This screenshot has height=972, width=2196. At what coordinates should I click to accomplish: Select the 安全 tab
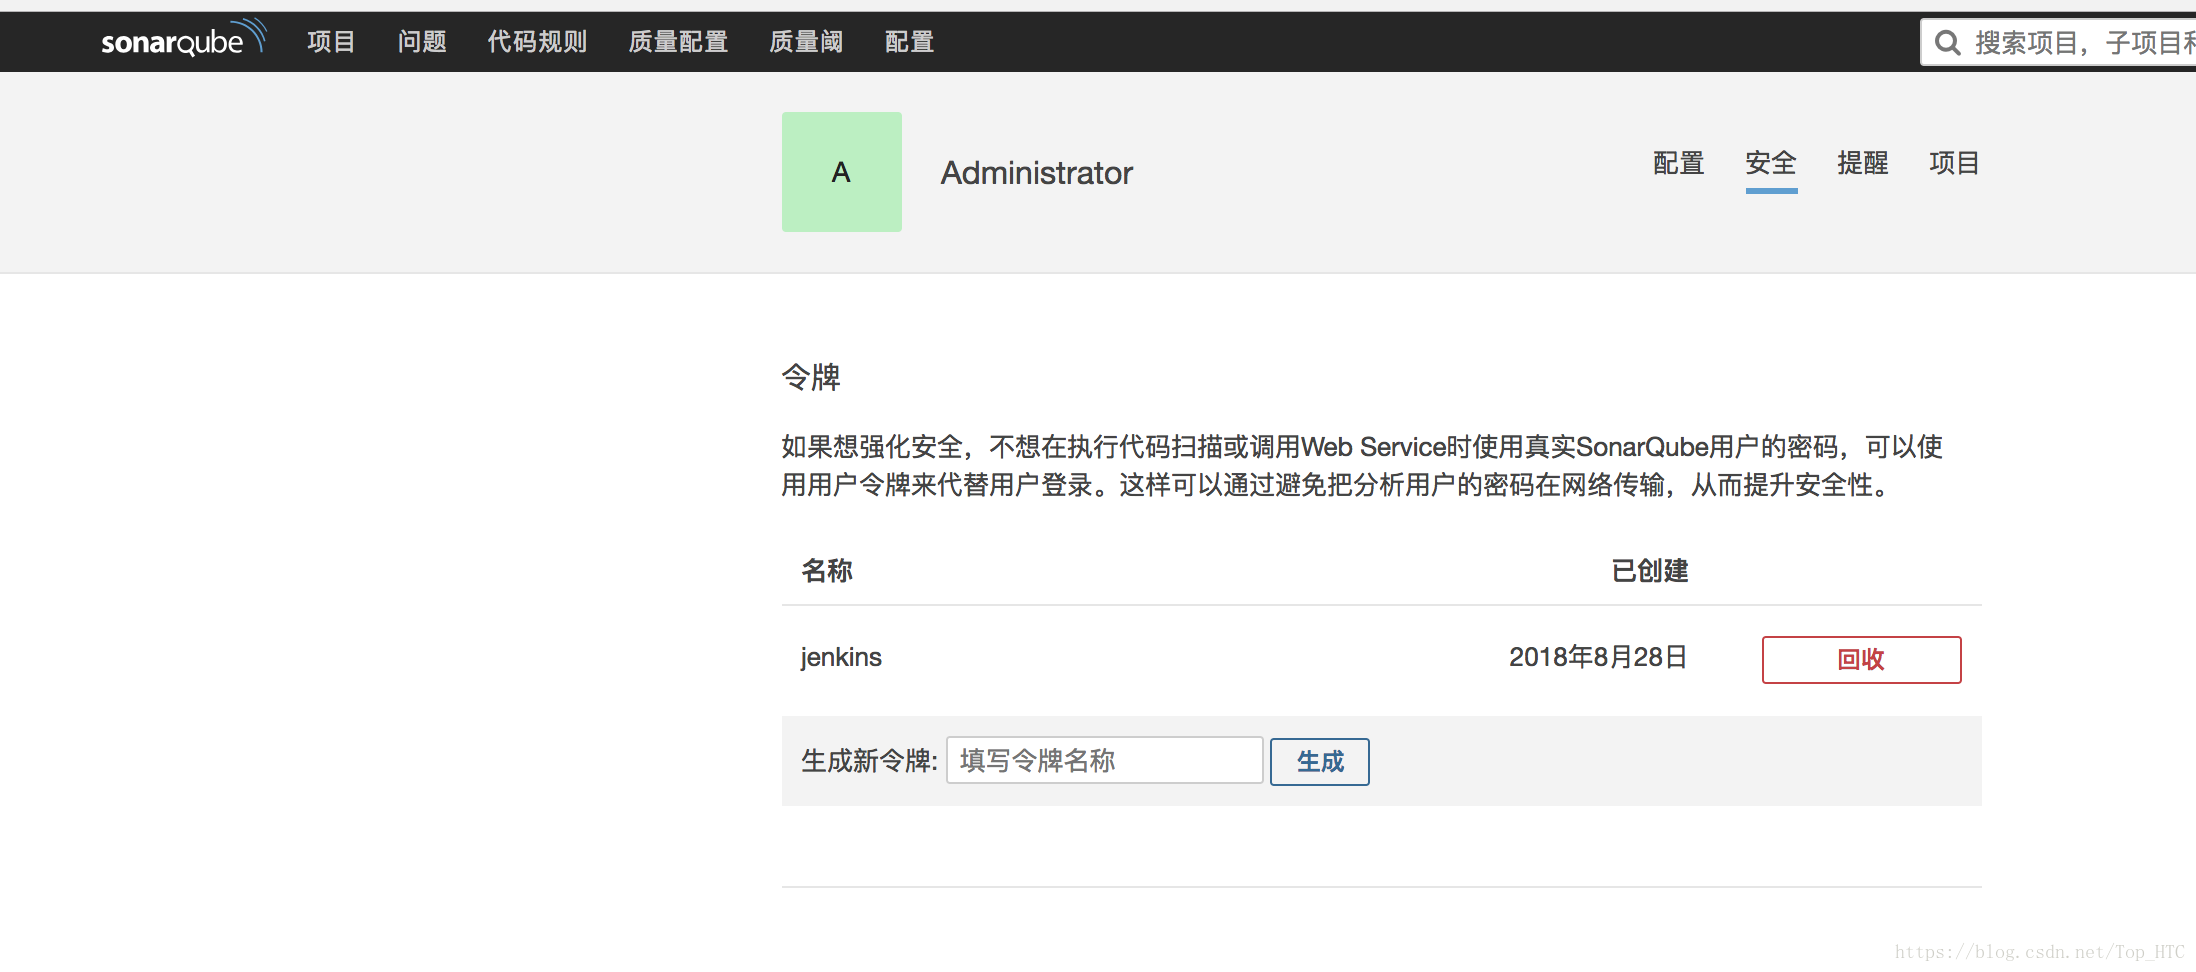click(1771, 163)
